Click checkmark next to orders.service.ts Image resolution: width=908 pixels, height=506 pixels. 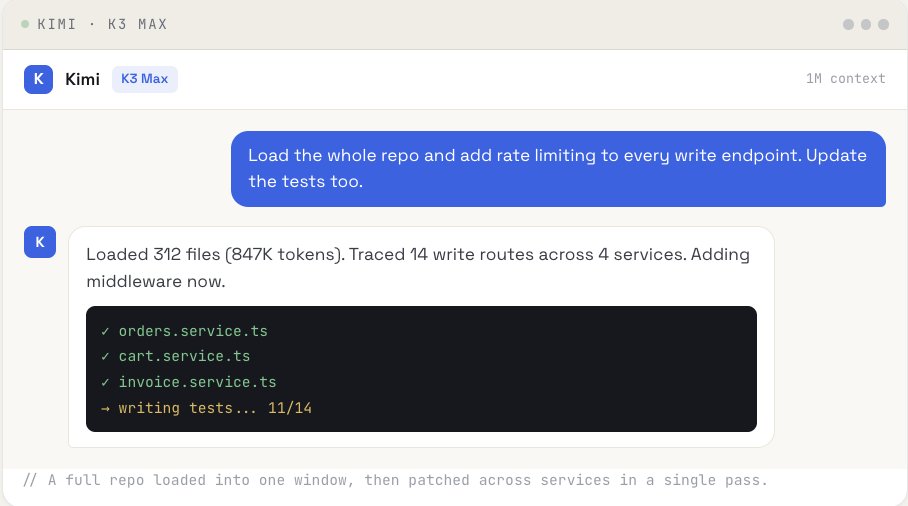(105, 331)
